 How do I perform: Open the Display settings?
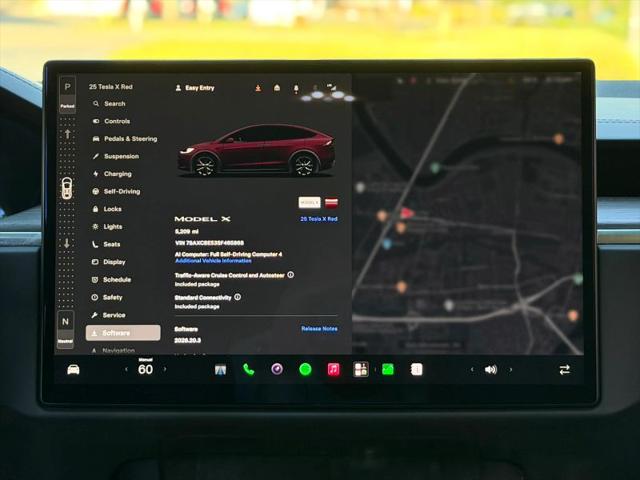point(109,262)
